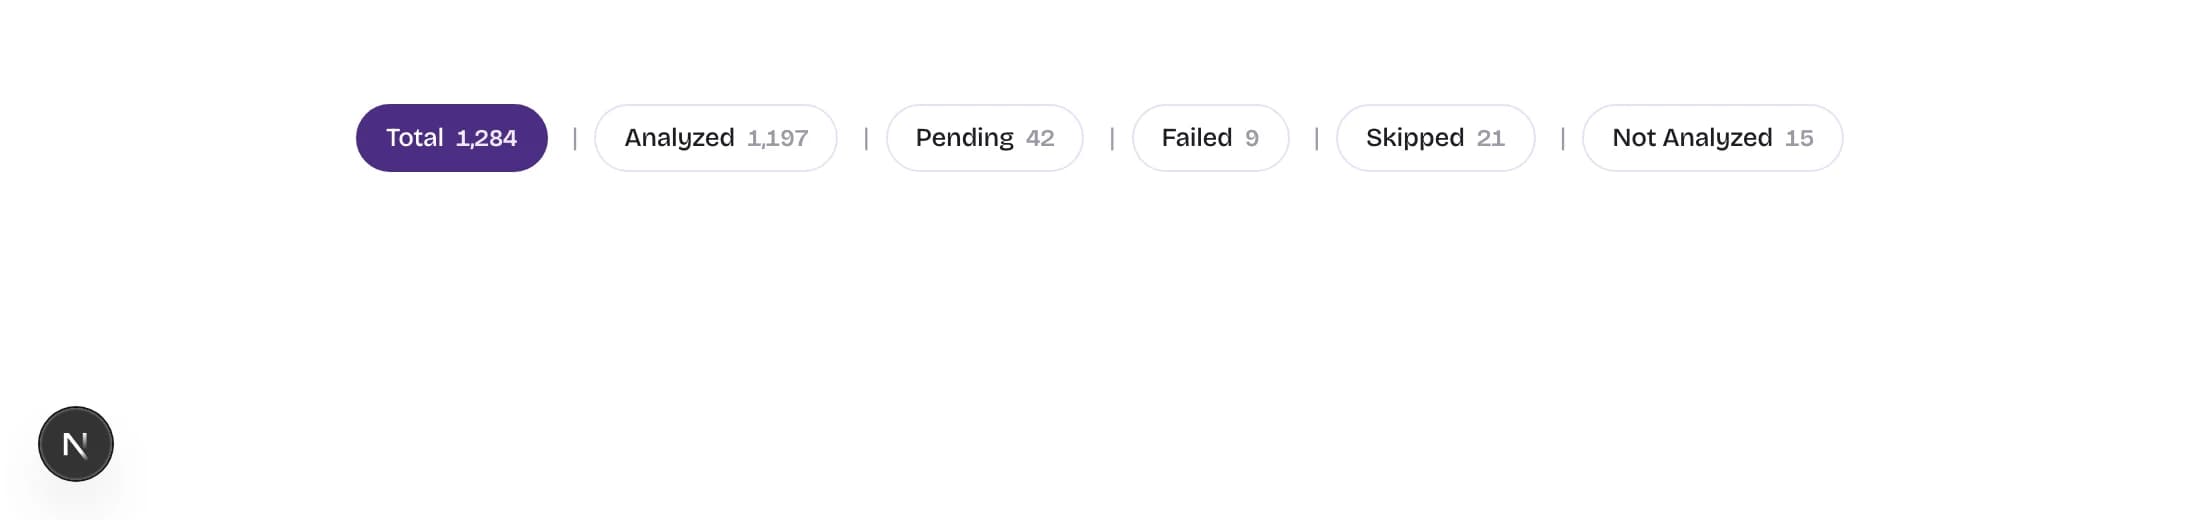Image resolution: width=2200 pixels, height=520 pixels.
Task: Click the 1,284 count badge in Total
Action: [486, 138]
